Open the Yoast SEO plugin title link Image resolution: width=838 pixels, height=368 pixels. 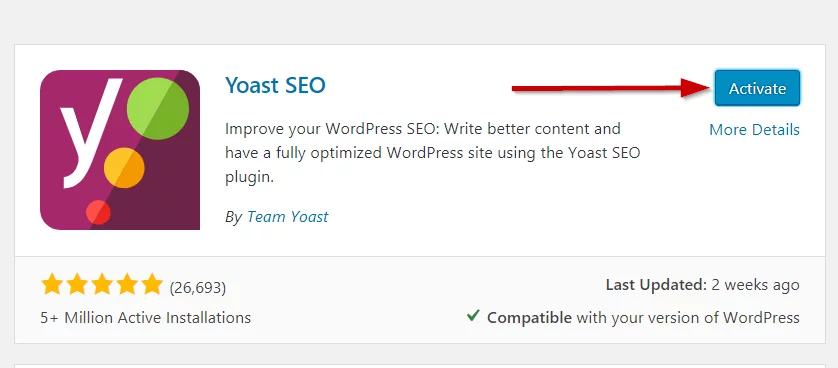click(x=275, y=85)
